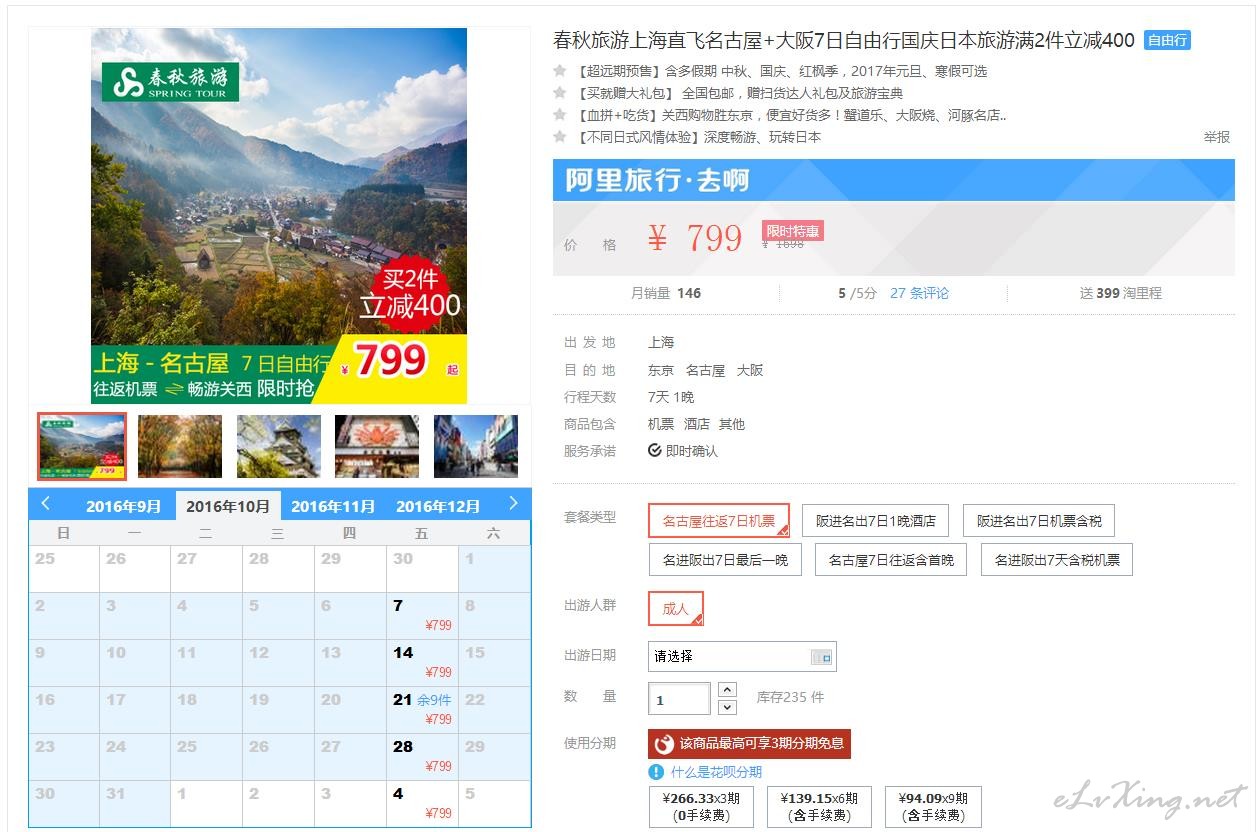Click the star beside 超远期预售
The width and height of the screenshot is (1258, 832).
[560, 71]
